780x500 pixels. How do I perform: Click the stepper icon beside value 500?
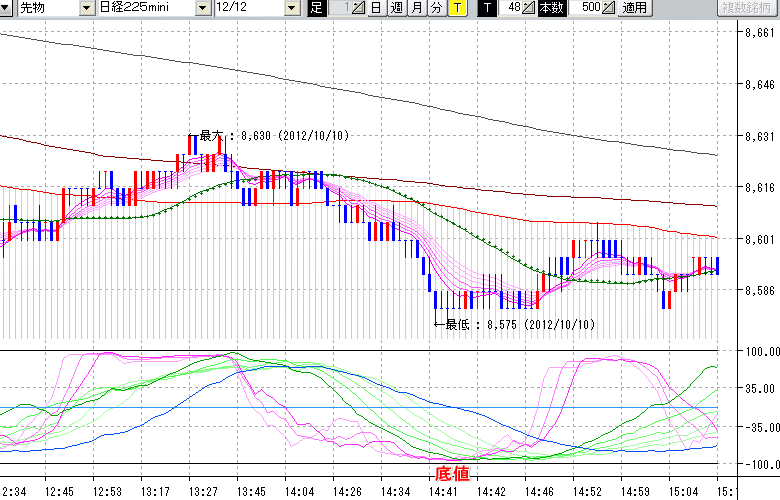[x=609, y=8]
